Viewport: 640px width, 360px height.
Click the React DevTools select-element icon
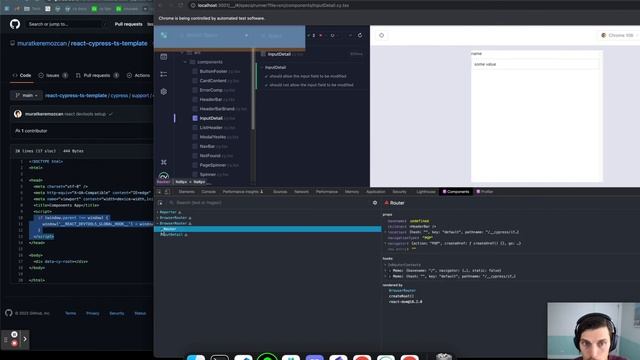[x=160, y=203]
